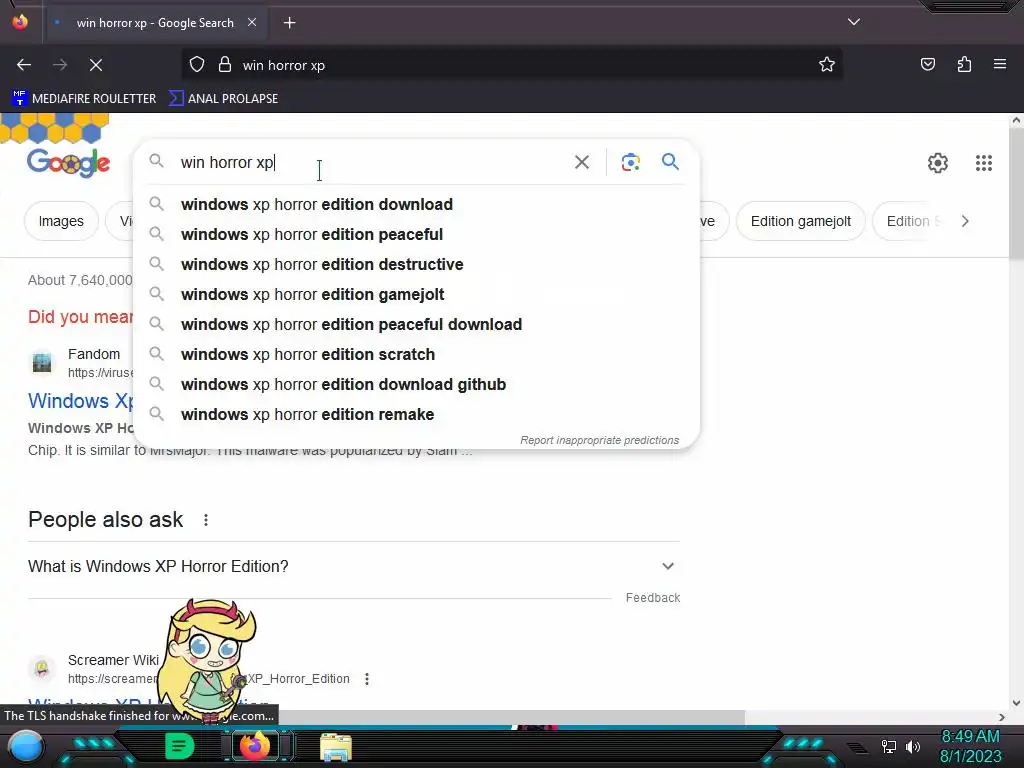Viewport: 1024px width, 768px height.
Task: Open the ANAL PROLAPSE bookmark
Action: point(224,99)
